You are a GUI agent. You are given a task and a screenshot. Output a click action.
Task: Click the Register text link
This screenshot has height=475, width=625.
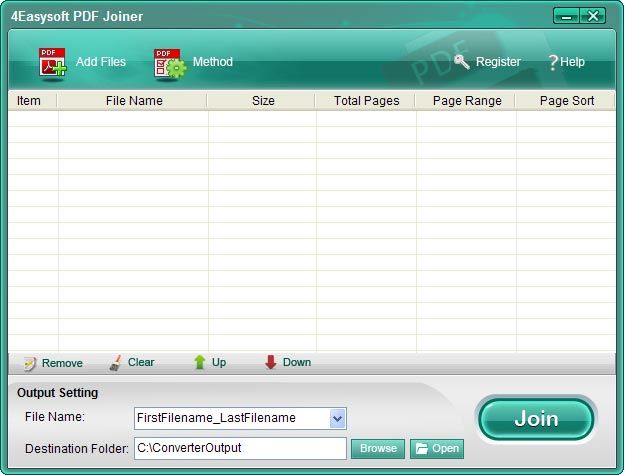pos(498,62)
